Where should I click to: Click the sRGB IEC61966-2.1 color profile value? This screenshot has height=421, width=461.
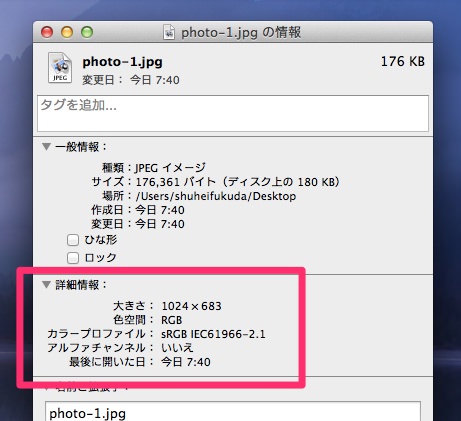[x=213, y=334]
